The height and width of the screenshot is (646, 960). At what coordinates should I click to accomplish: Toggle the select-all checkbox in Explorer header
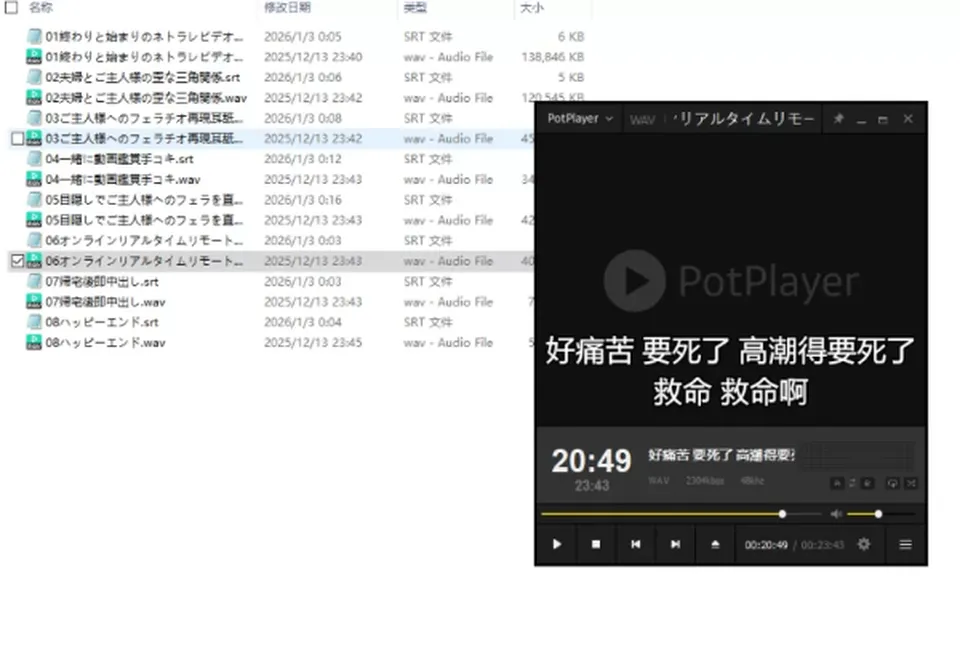point(12,7)
